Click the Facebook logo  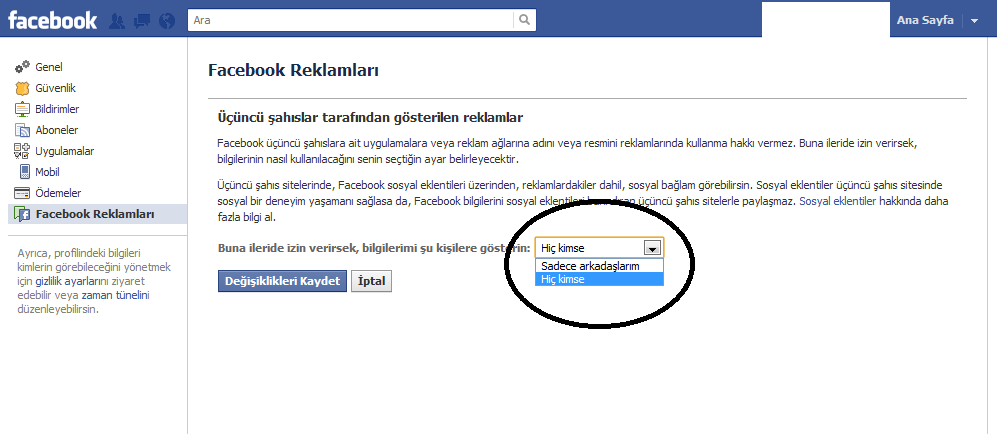[x=52, y=20]
